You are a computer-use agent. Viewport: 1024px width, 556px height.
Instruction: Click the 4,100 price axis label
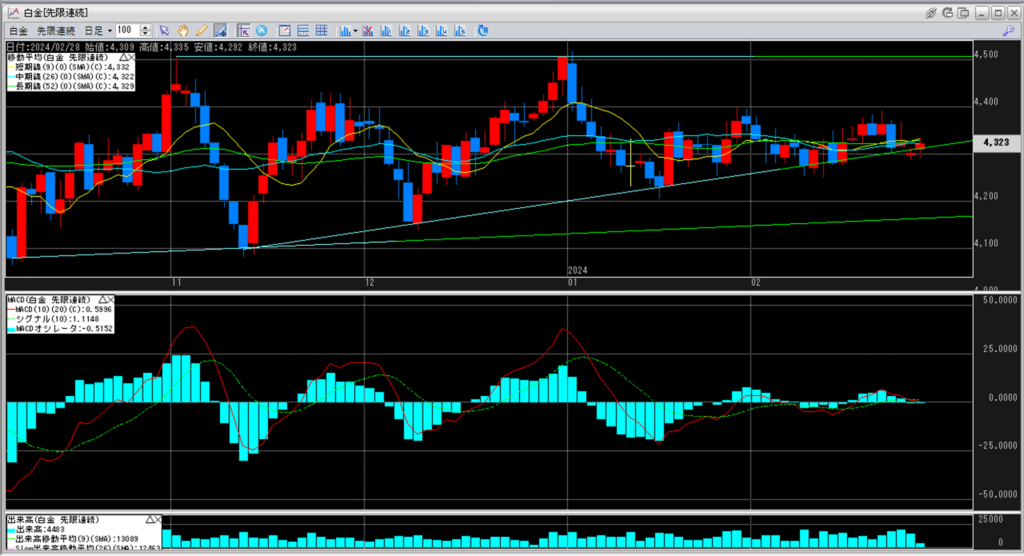click(x=986, y=243)
